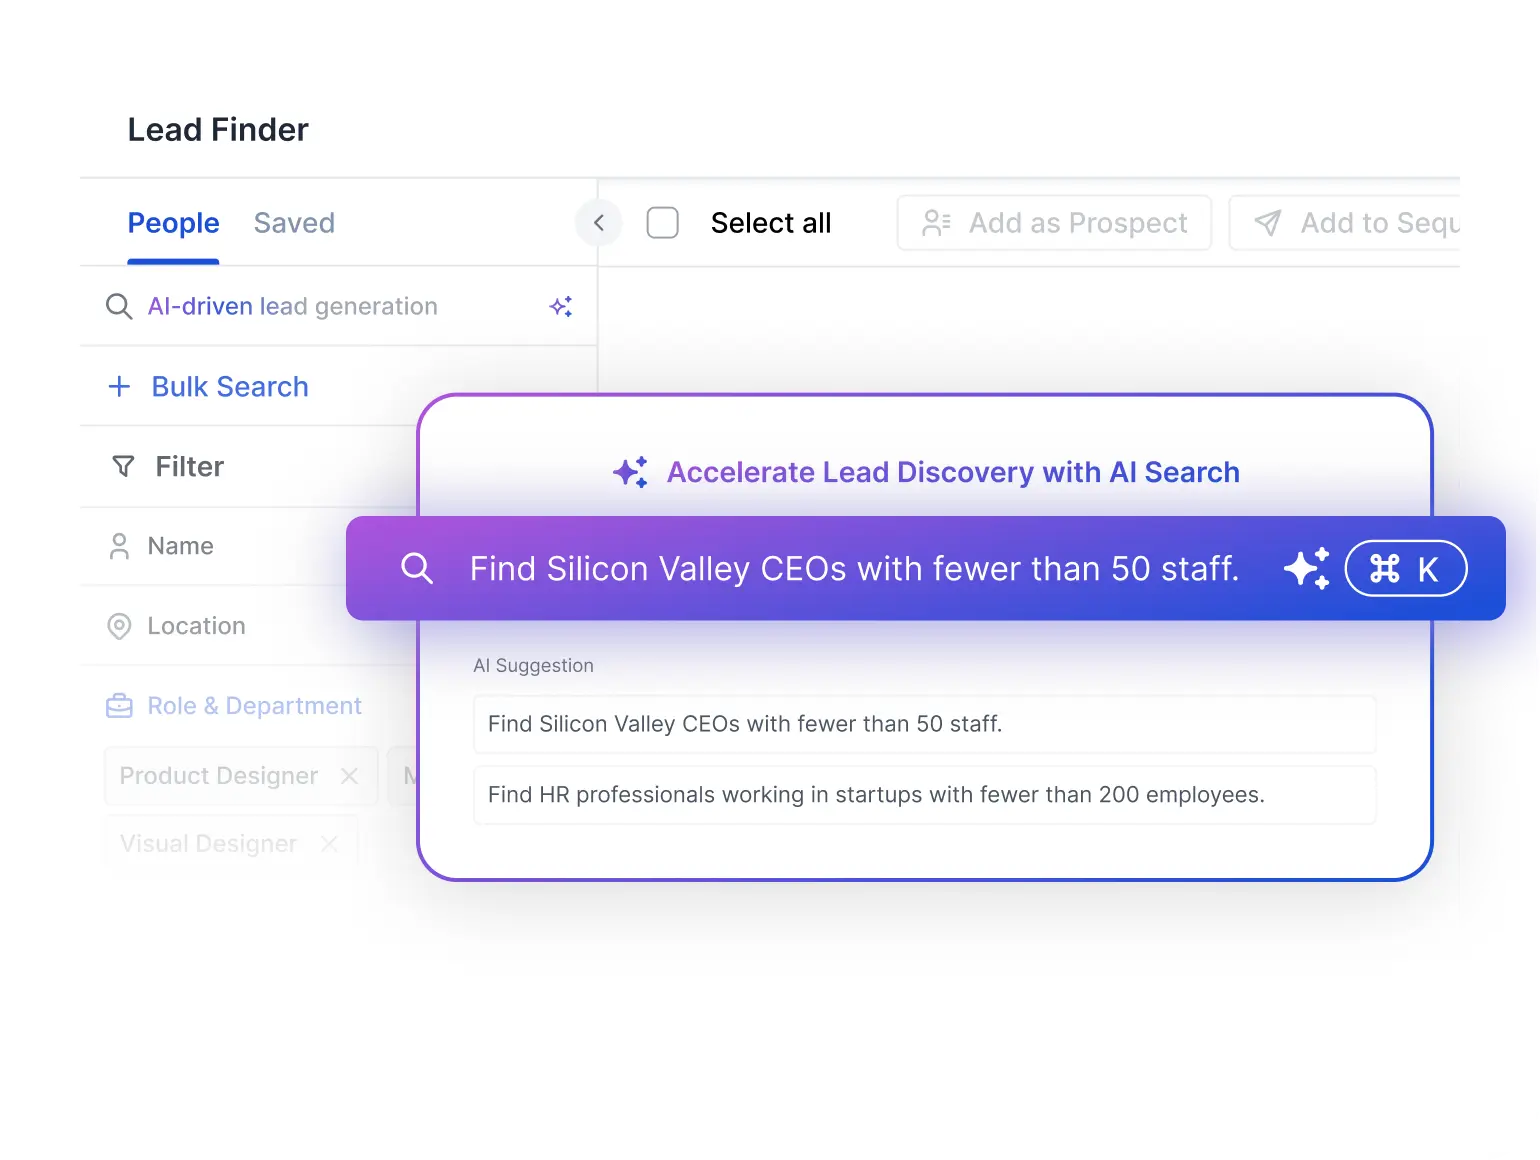Expand the Location filter row
This screenshot has width=1540, height=1160.
pyautogui.click(x=196, y=626)
